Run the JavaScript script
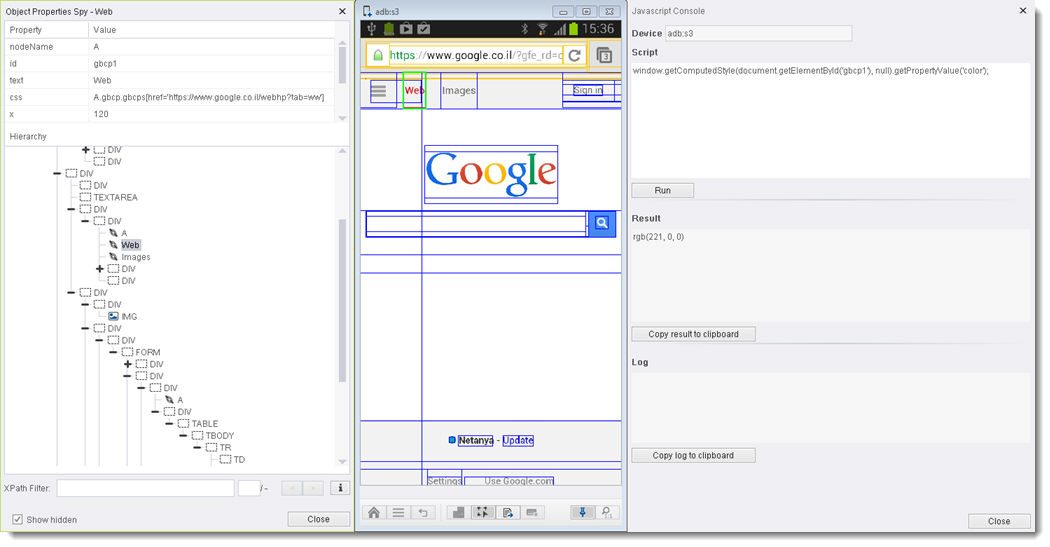This screenshot has width=1050, height=547. point(662,190)
